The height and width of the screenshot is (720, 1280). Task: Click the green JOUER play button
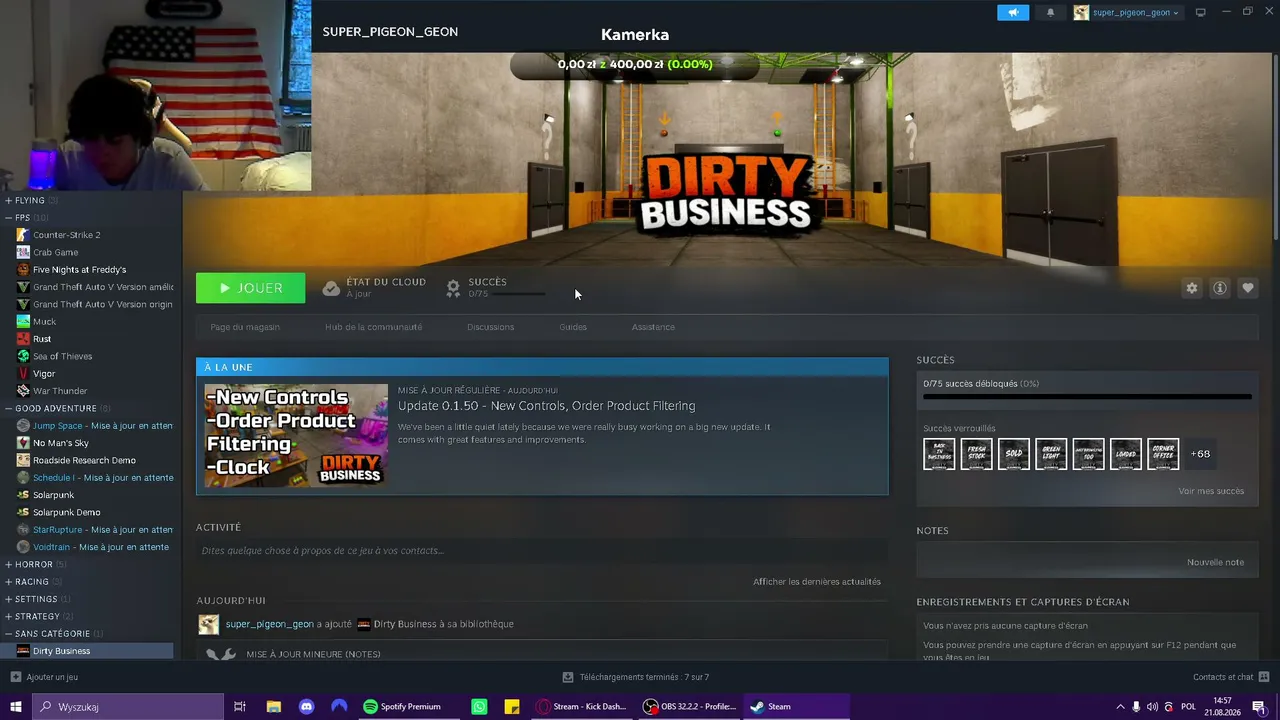click(x=251, y=288)
